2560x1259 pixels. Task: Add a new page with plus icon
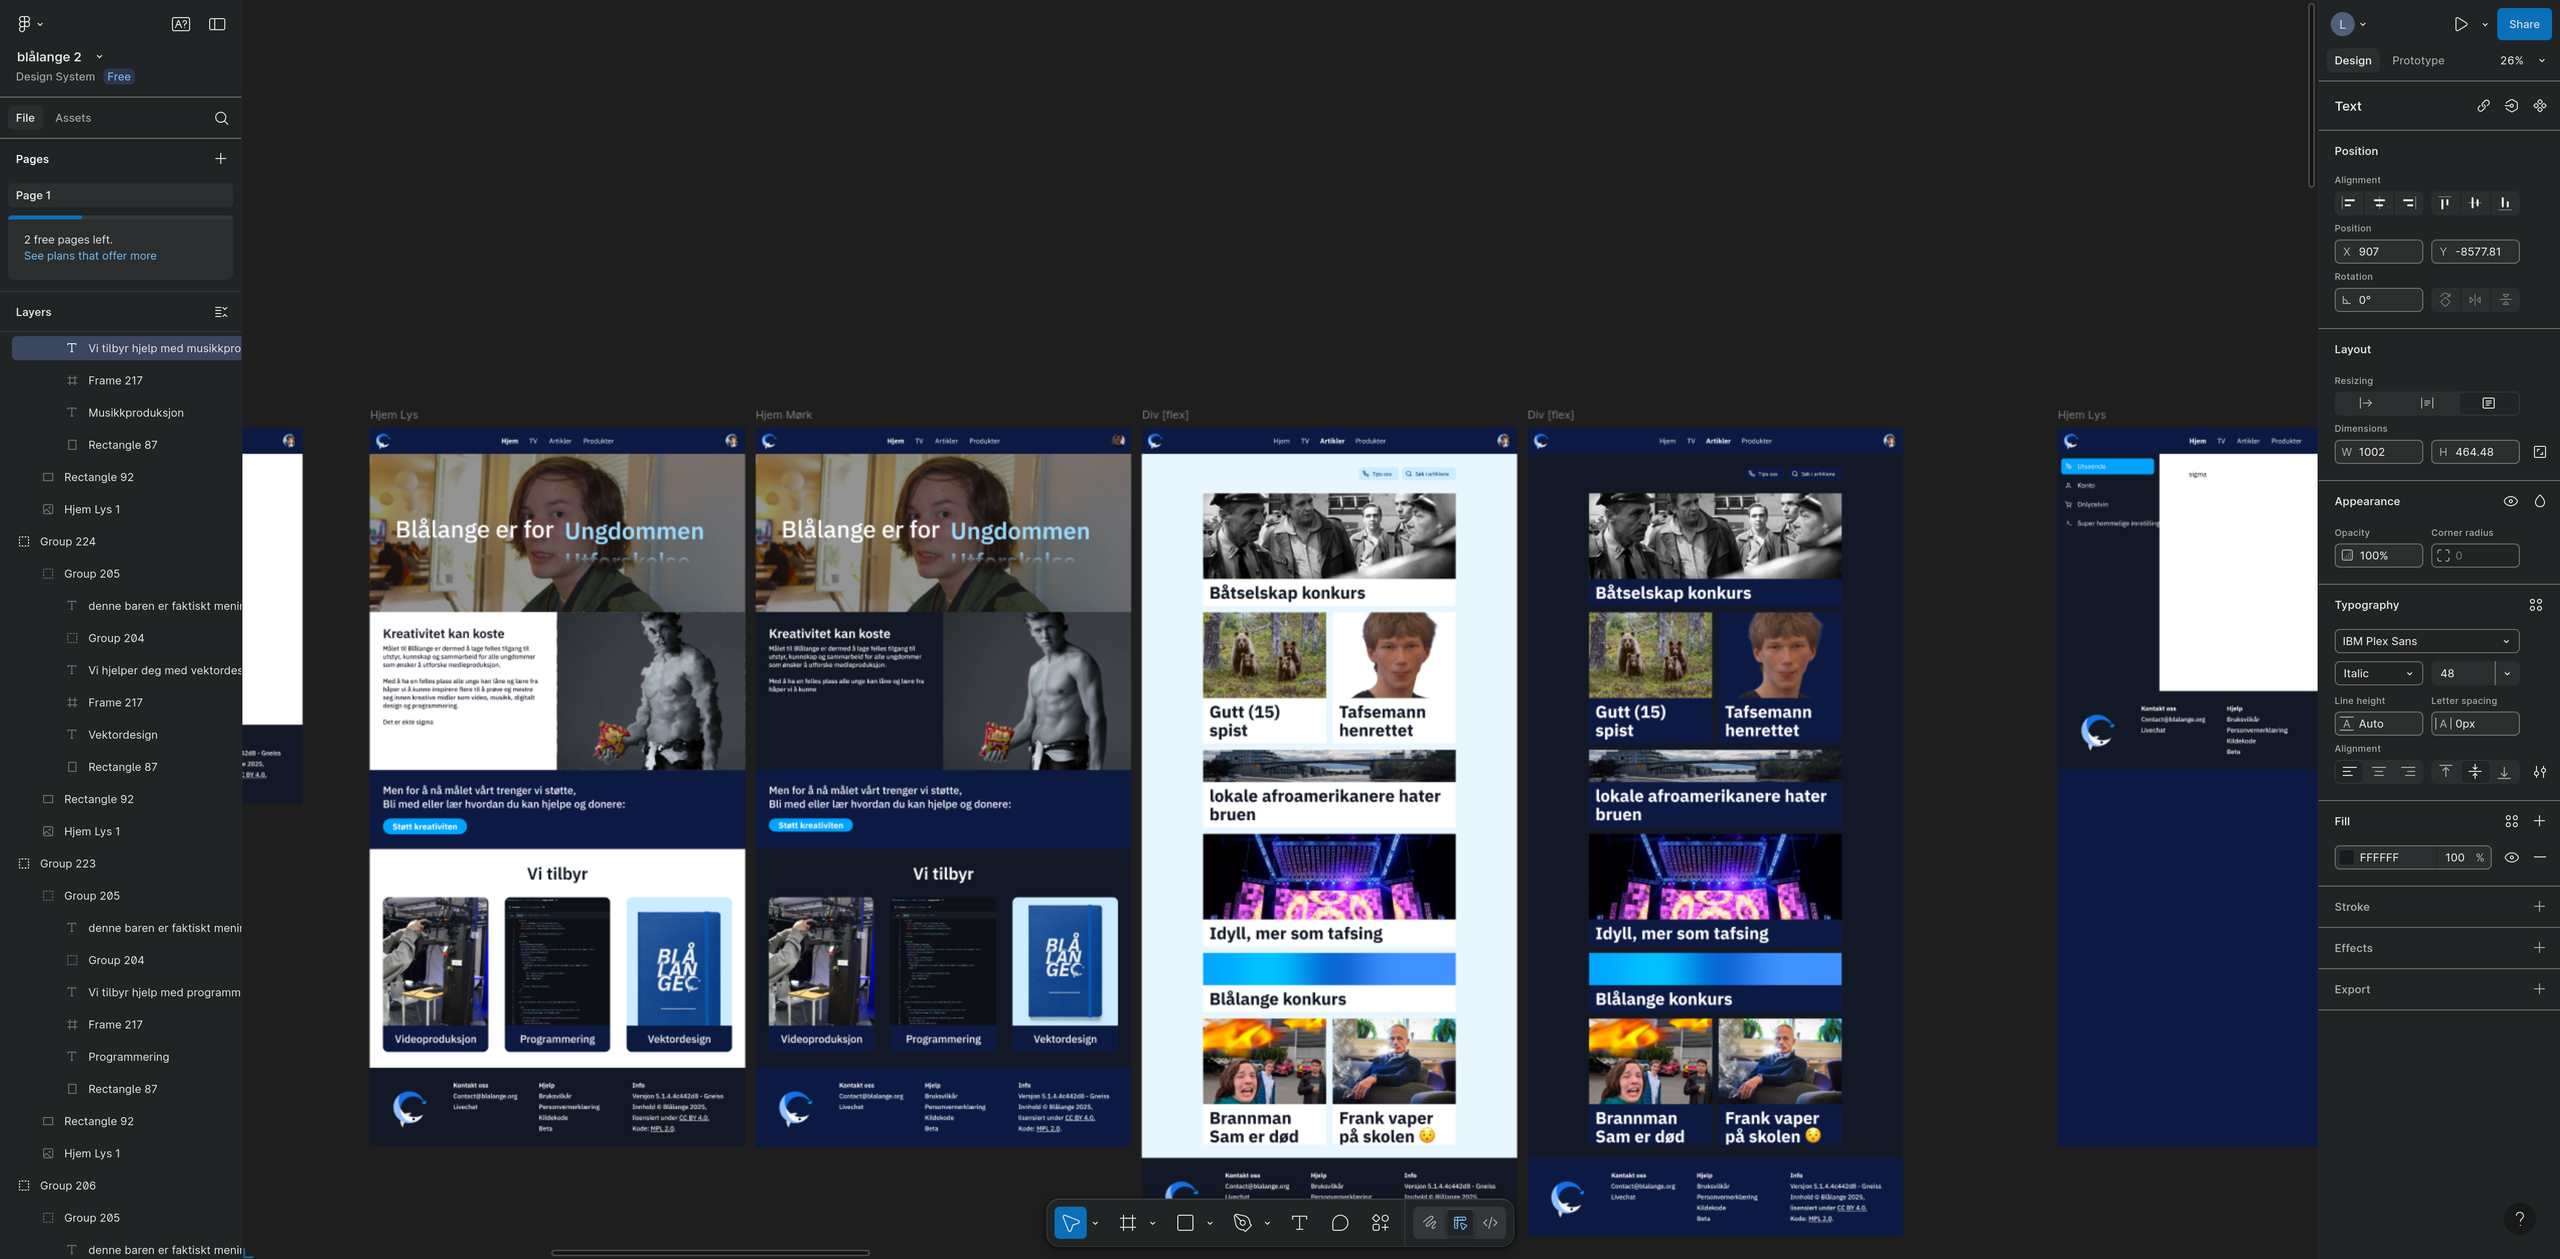coord(221,159)
